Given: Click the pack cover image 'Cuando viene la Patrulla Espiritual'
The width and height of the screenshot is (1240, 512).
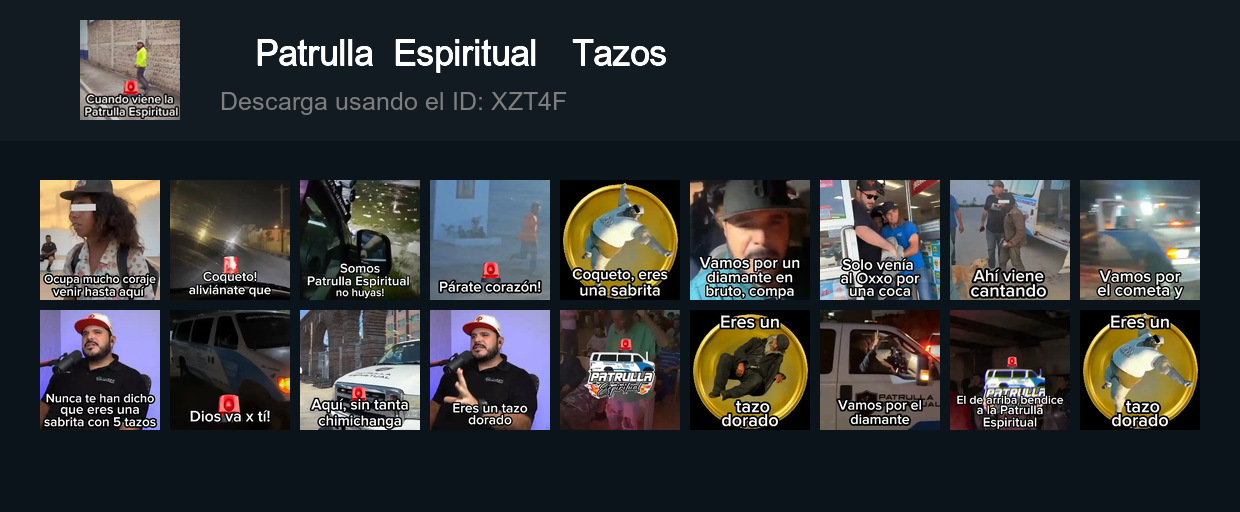Looking at the screenshot, I should point(130,70).
